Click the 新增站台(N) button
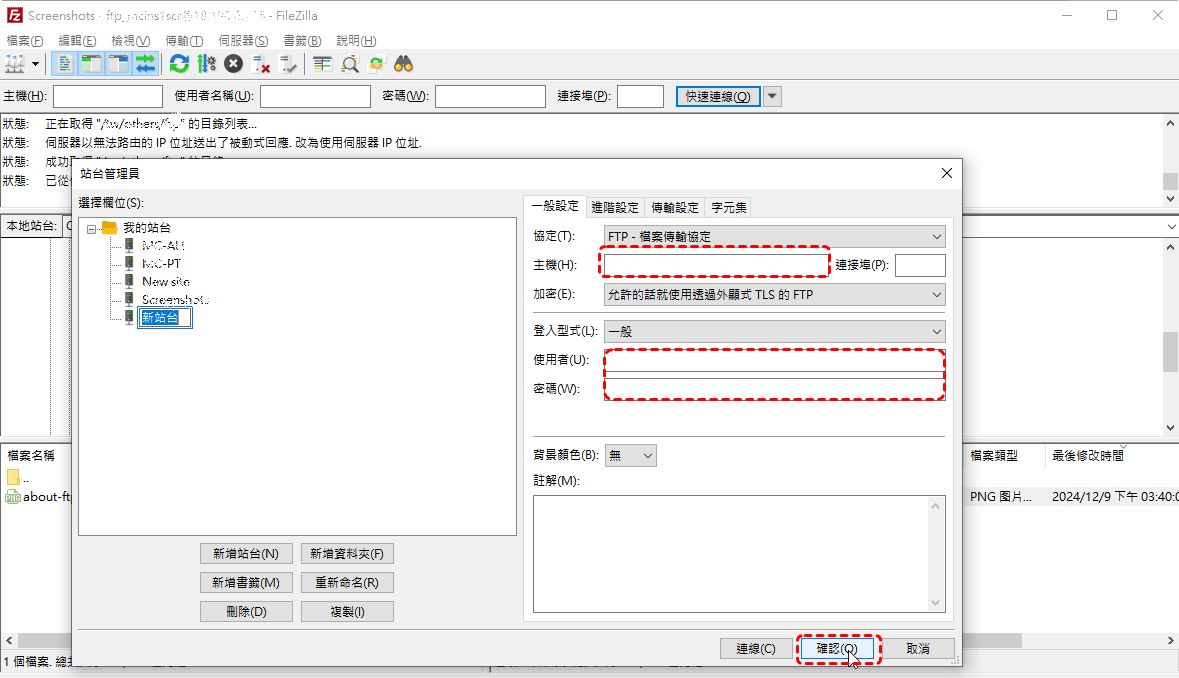The height and width of the screenshot is (678, 1179). (246, 554)
